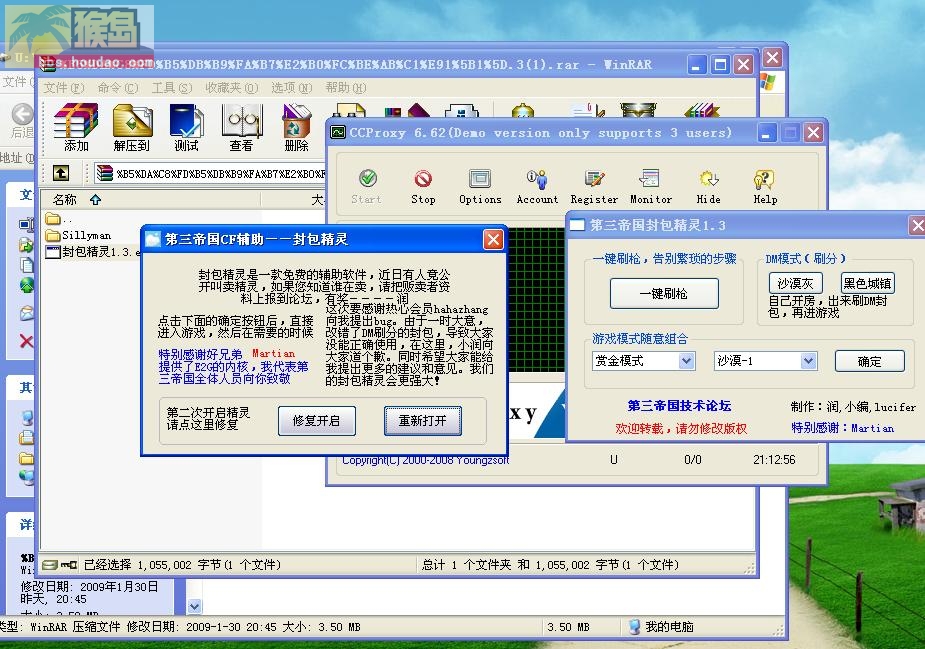Click the 黑色城镇 map button
Image resolution: width=925 pixels, height=649 pixels.
[867, 283]
